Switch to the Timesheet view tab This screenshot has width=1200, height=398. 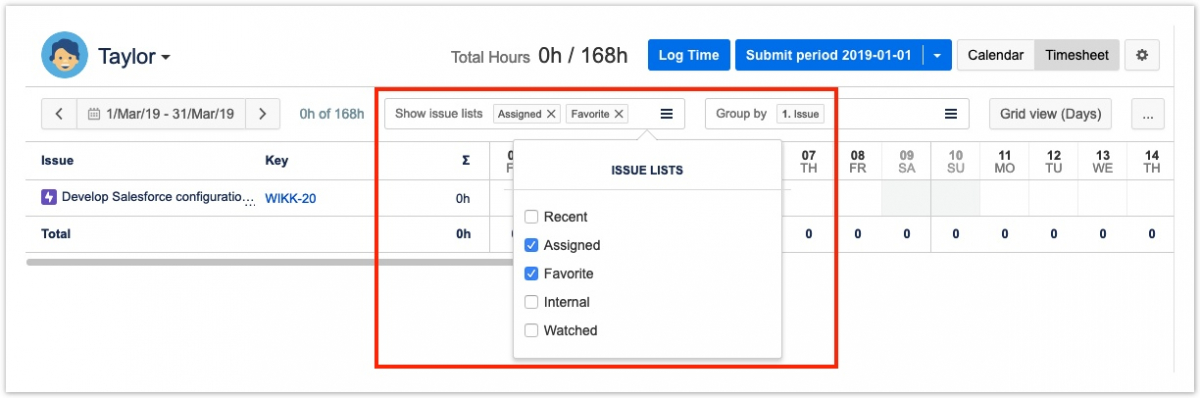[x=1077, y=55]
